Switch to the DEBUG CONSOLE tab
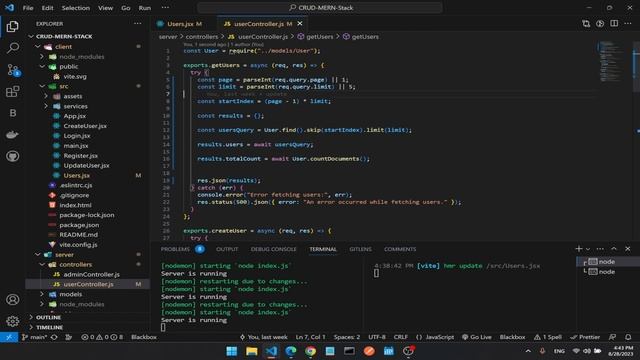This screenshot has width=640, height=360. click(273, 249)
